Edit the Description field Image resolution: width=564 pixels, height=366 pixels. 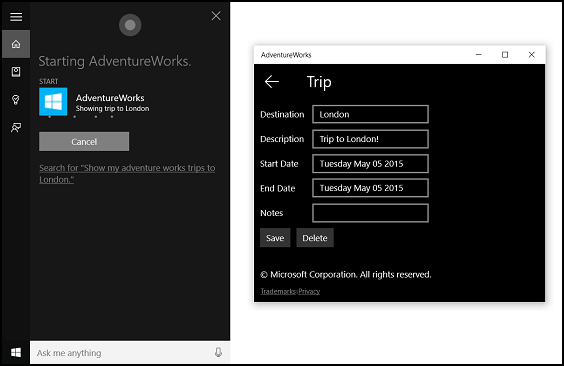[x=370, y=139]
